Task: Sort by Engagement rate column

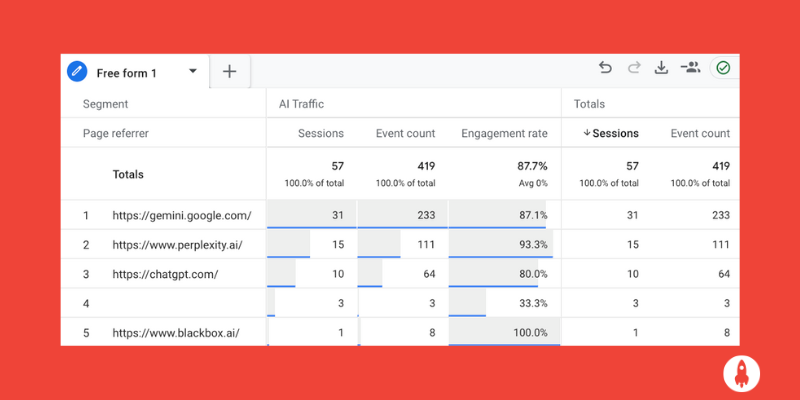Action: pyautogui.click(x=505, y=134)
